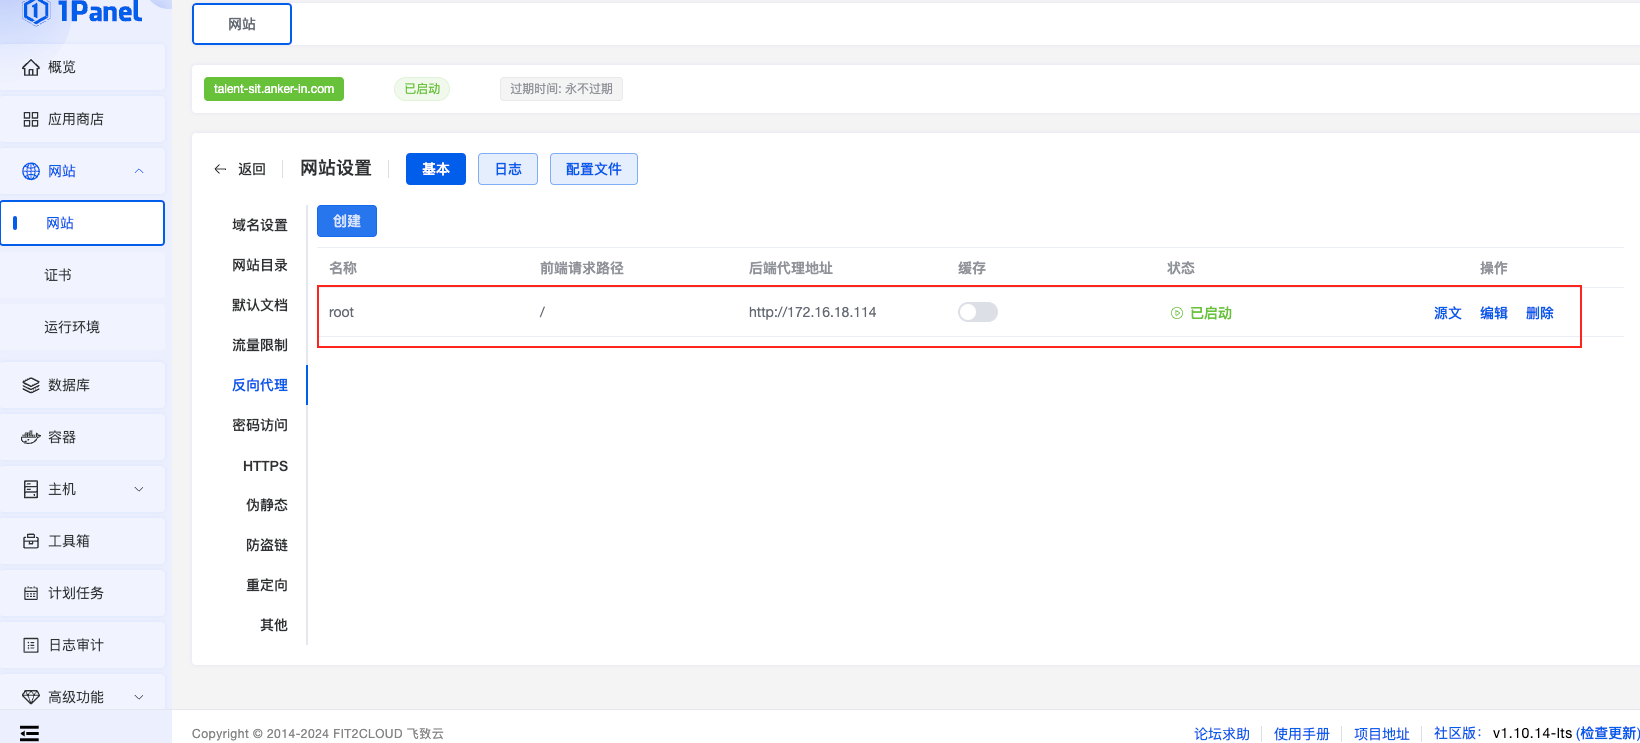The image size is (1640, 743).
Task: Collapse the sidebar with the hamburger icon
Action: click(30, 733)
